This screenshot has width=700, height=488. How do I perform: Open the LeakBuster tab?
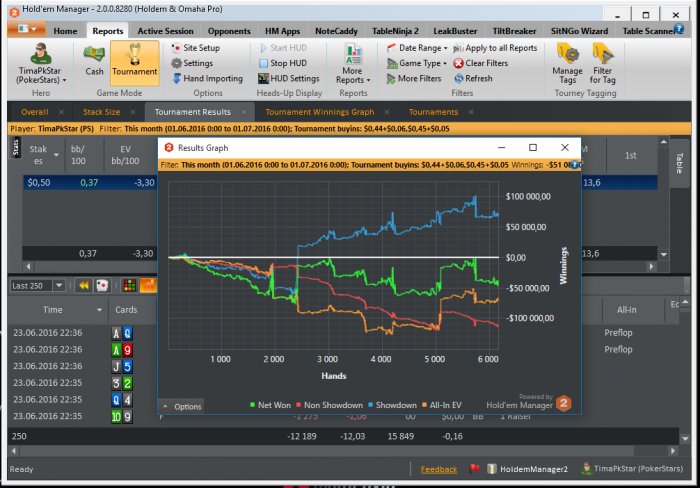(x=455, y=31)
